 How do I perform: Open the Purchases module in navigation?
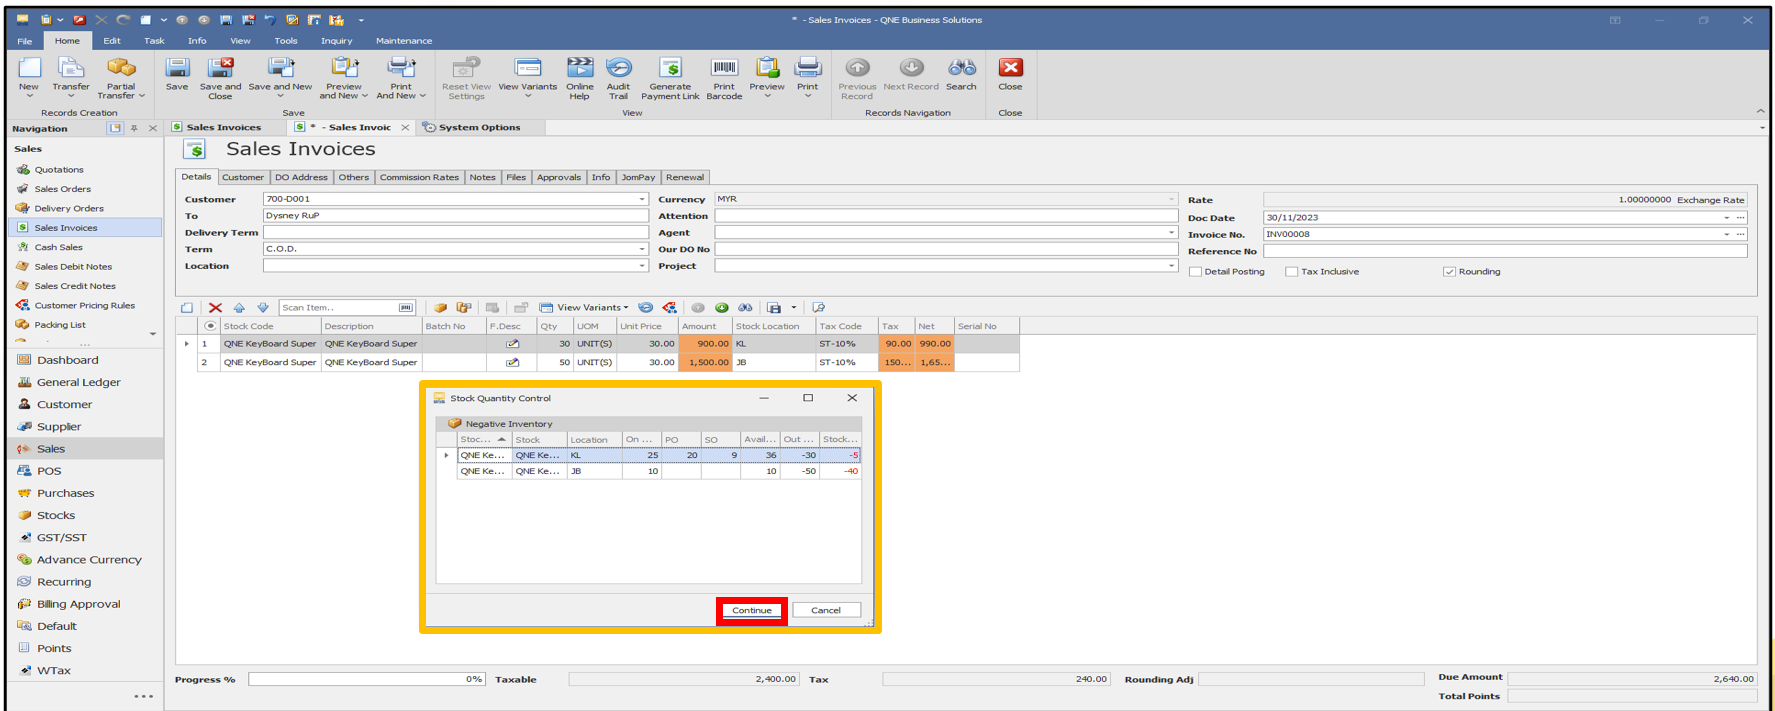click(65, 493)
